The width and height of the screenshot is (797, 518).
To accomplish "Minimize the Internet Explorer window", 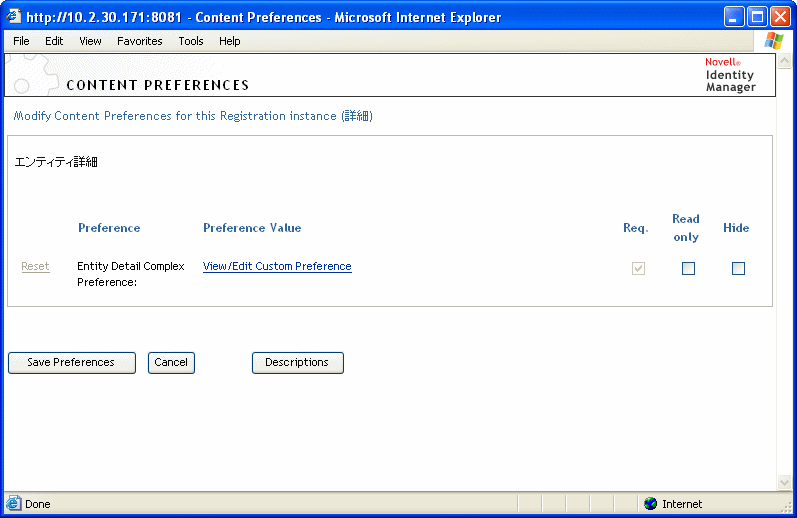I will pyautogui.click(x=733, y=17).
